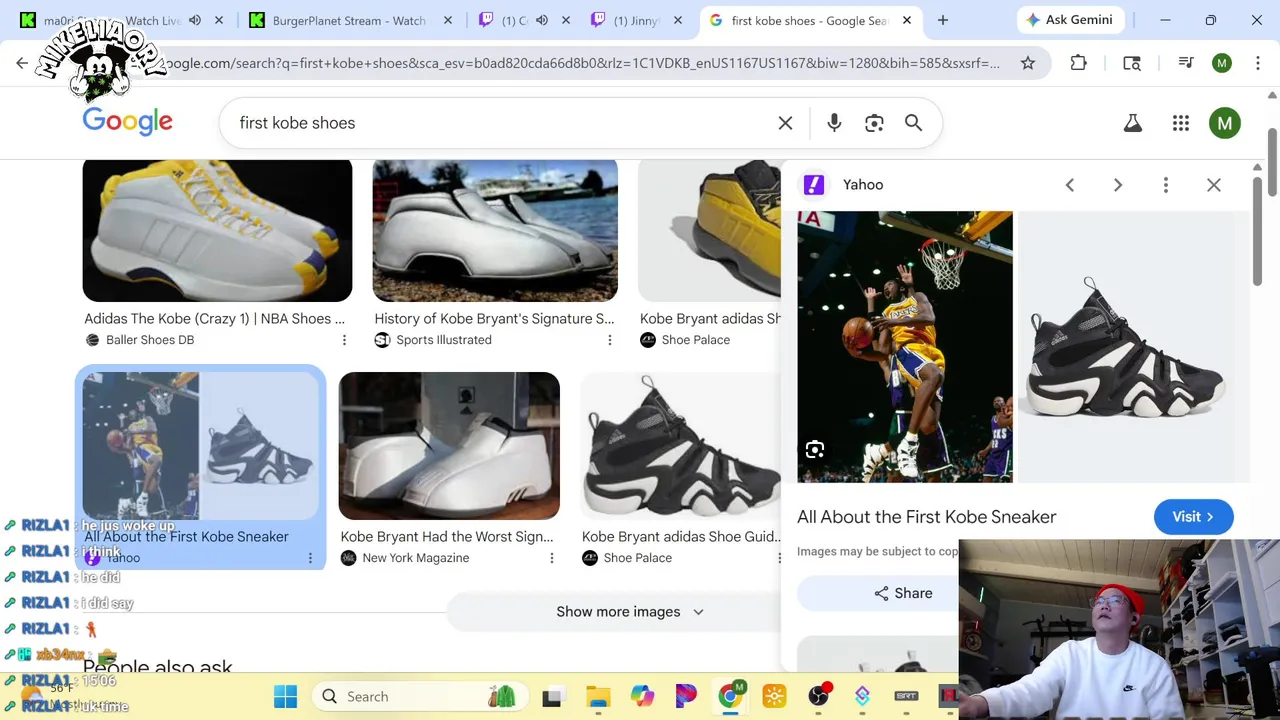
Task: Show previous image in Yahoo preview panel
Action: click(1070, 185)
